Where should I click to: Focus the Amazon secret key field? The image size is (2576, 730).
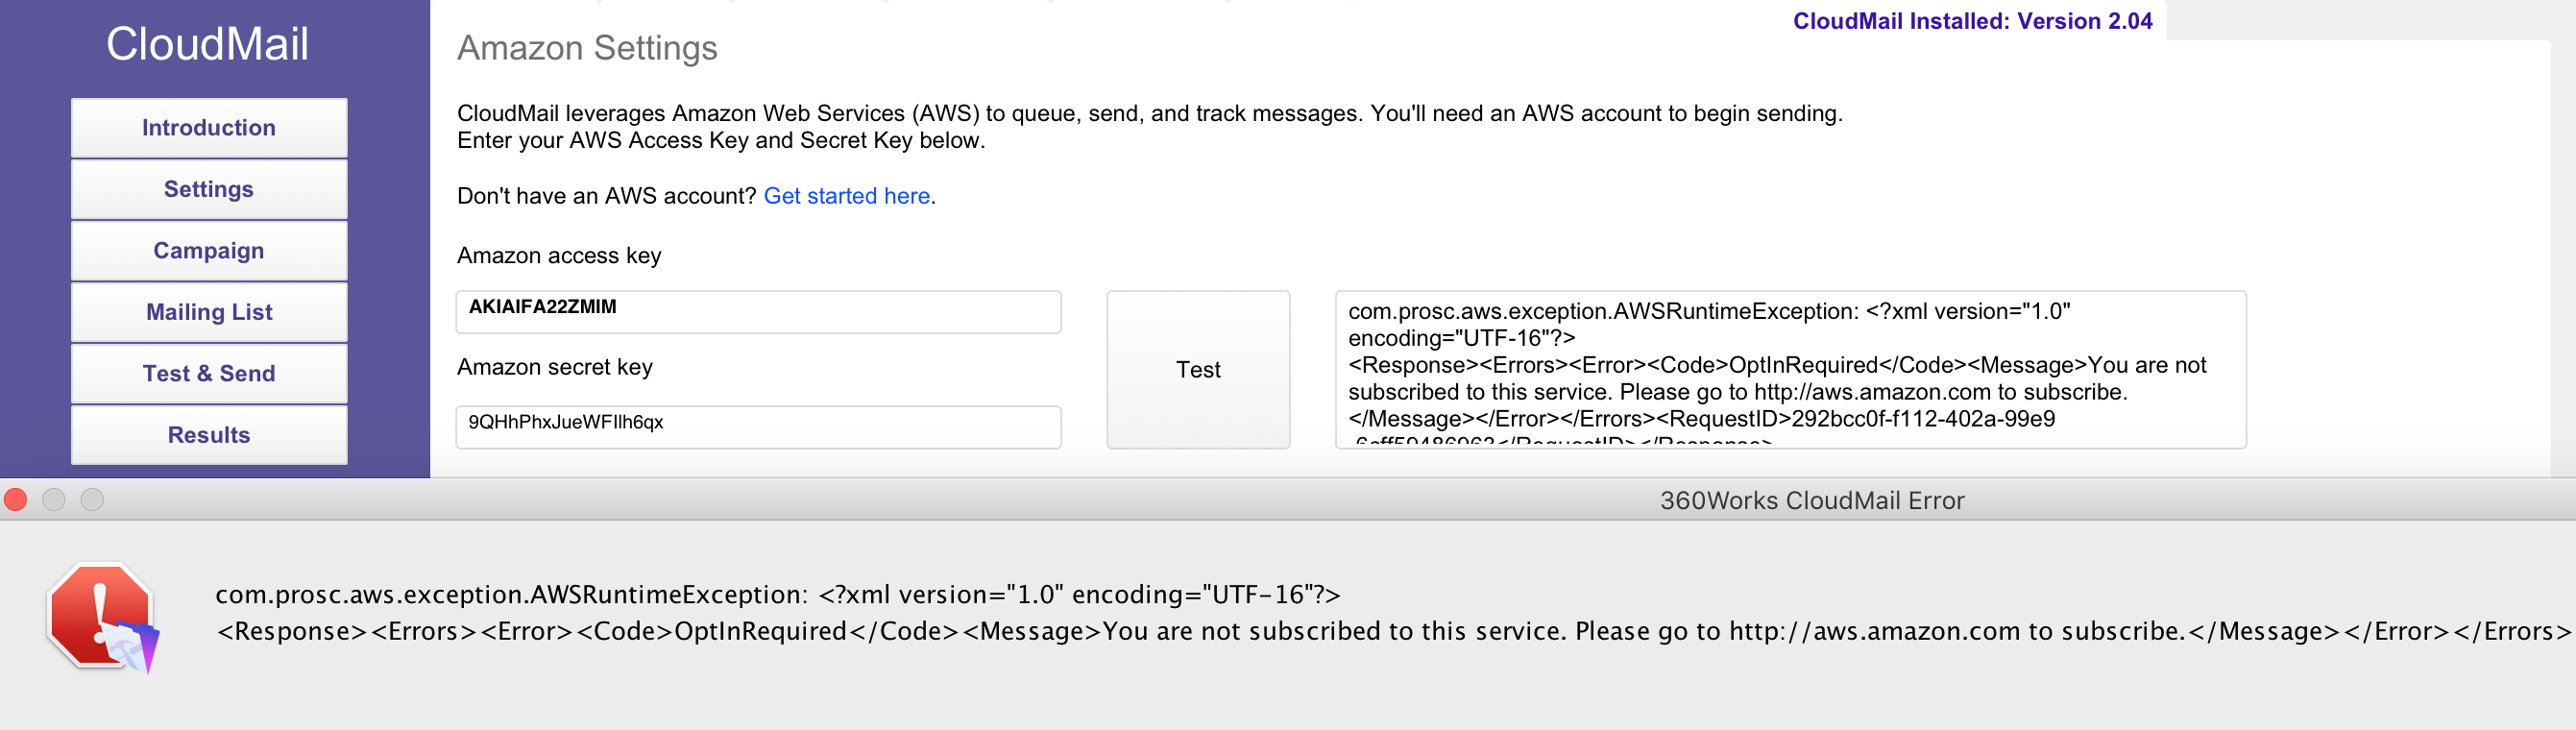758,427
